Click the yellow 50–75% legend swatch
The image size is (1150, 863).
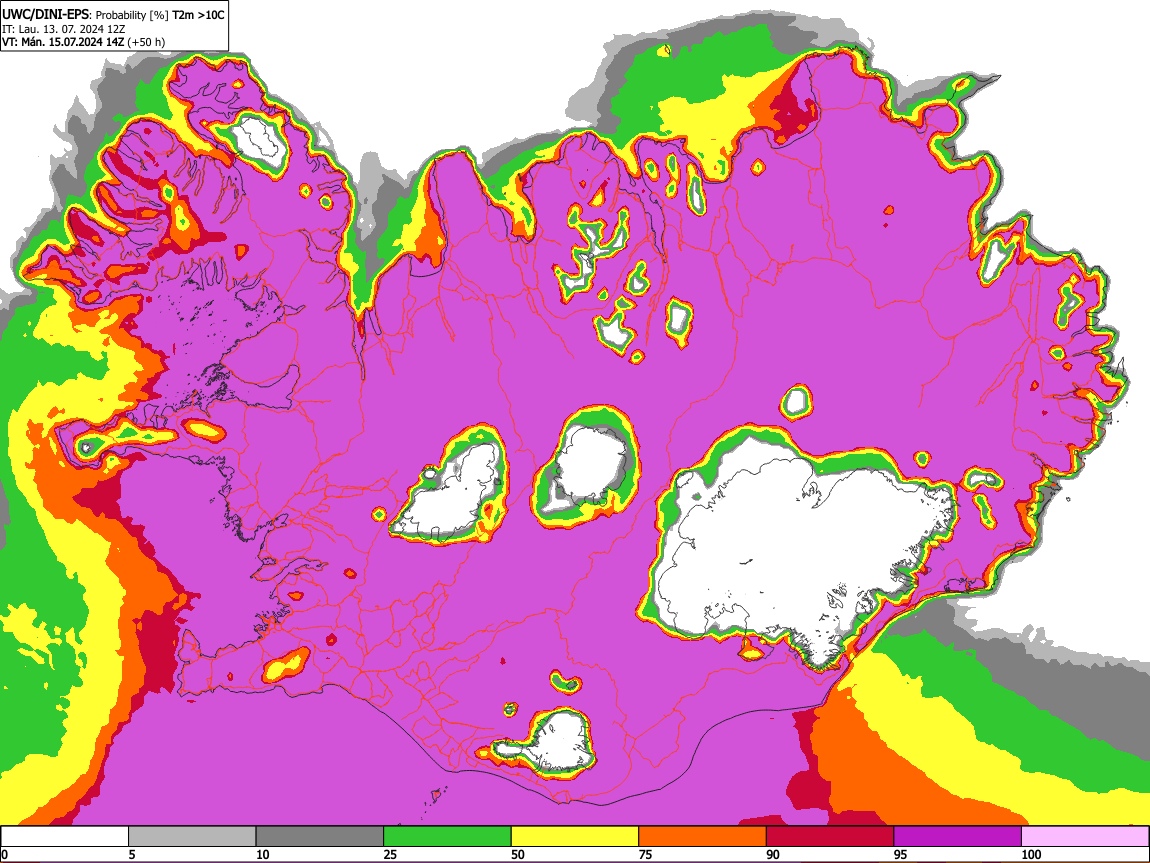pyautogui.click(x=575, y=836)
